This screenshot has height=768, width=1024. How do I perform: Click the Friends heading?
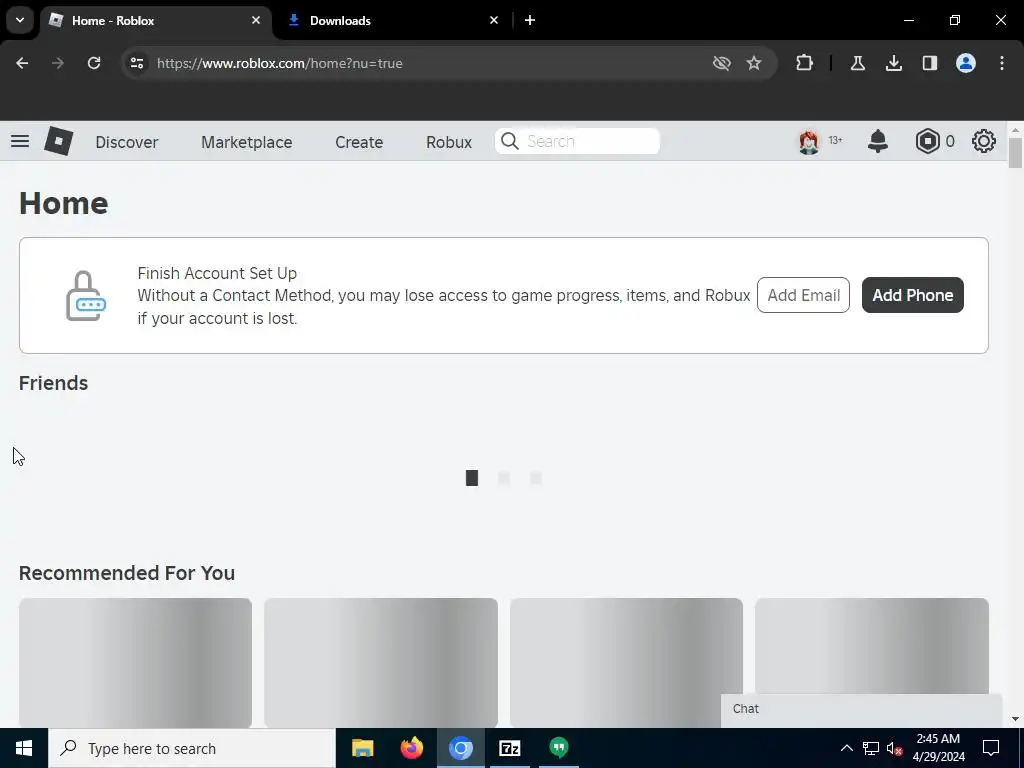[x=54, y=383]
